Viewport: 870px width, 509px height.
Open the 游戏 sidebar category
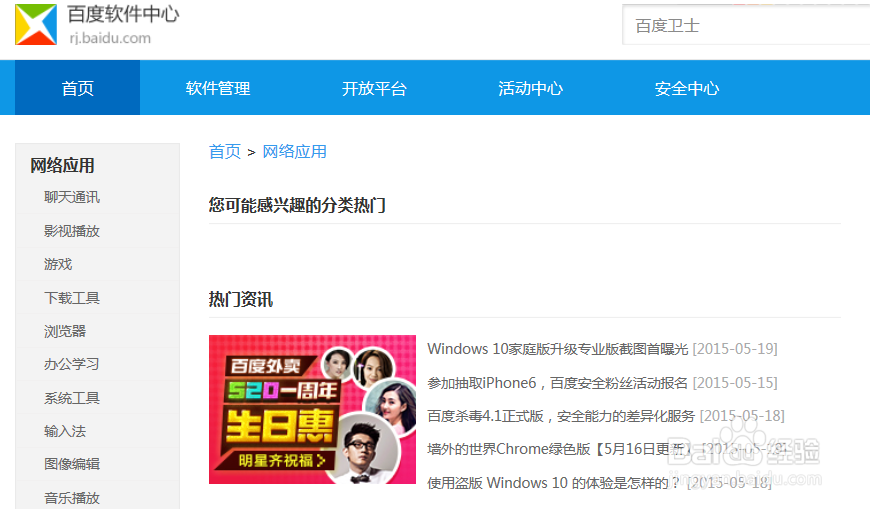(x=58, y=264)
